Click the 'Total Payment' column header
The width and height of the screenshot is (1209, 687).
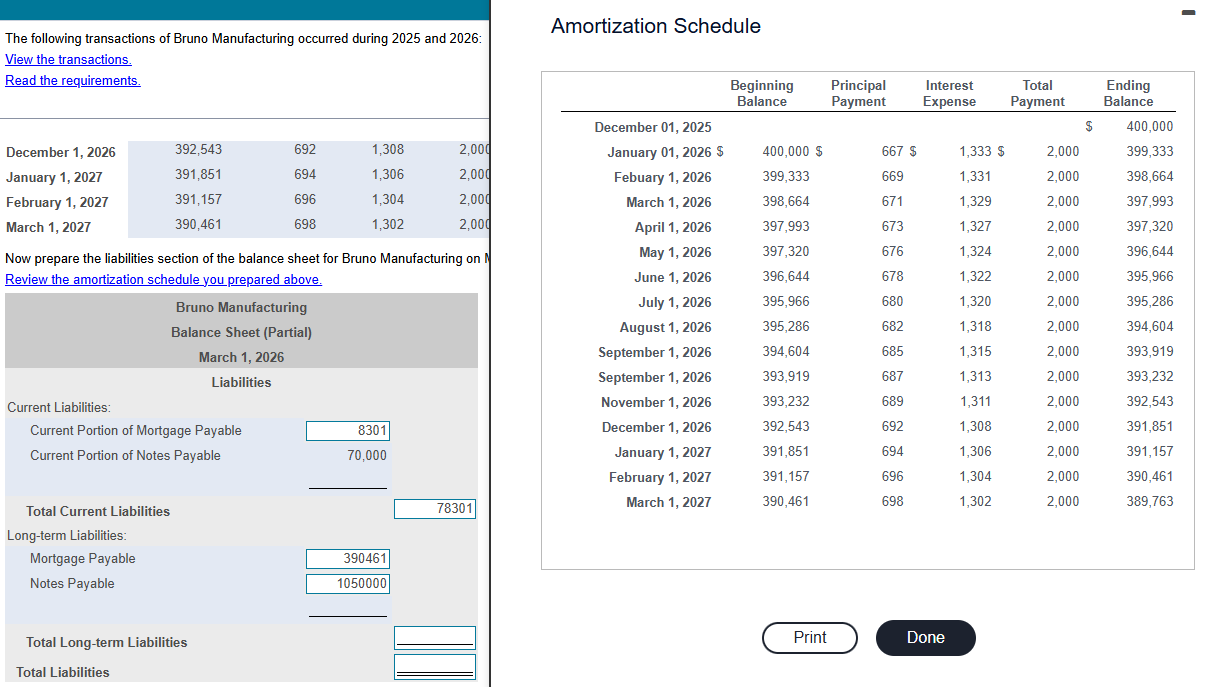pos(1037,93)
